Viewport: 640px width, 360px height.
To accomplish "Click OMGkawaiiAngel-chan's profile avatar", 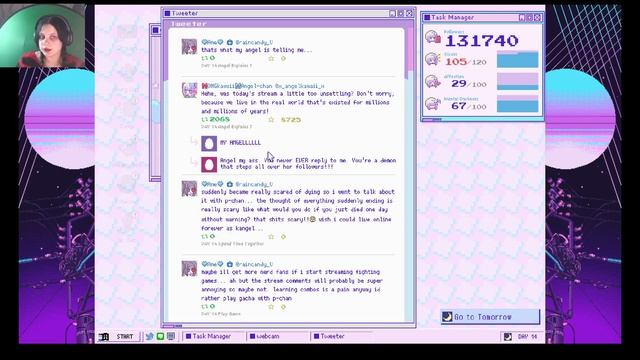I will (189, 90).
